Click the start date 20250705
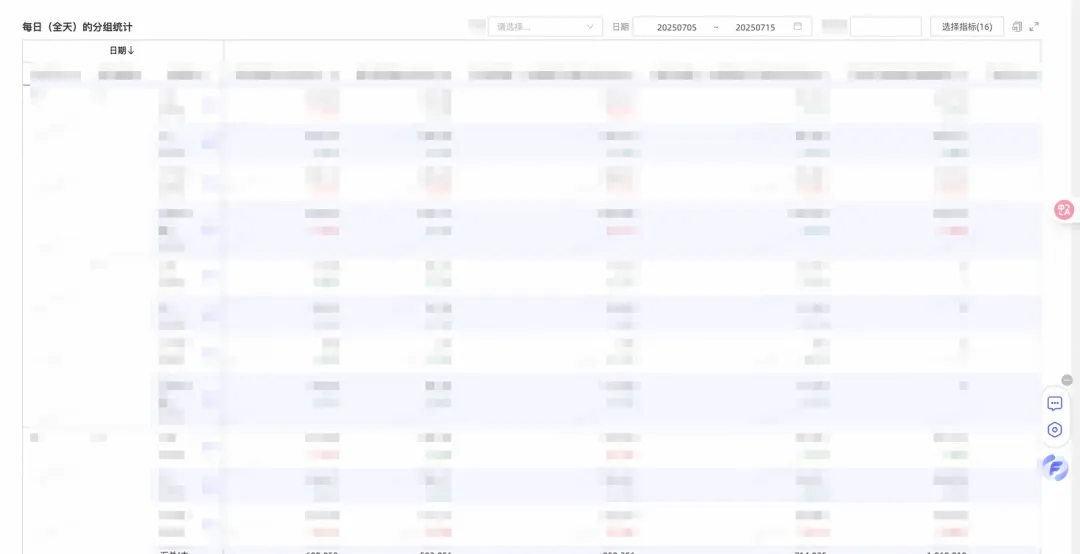 tap(676, 27)
